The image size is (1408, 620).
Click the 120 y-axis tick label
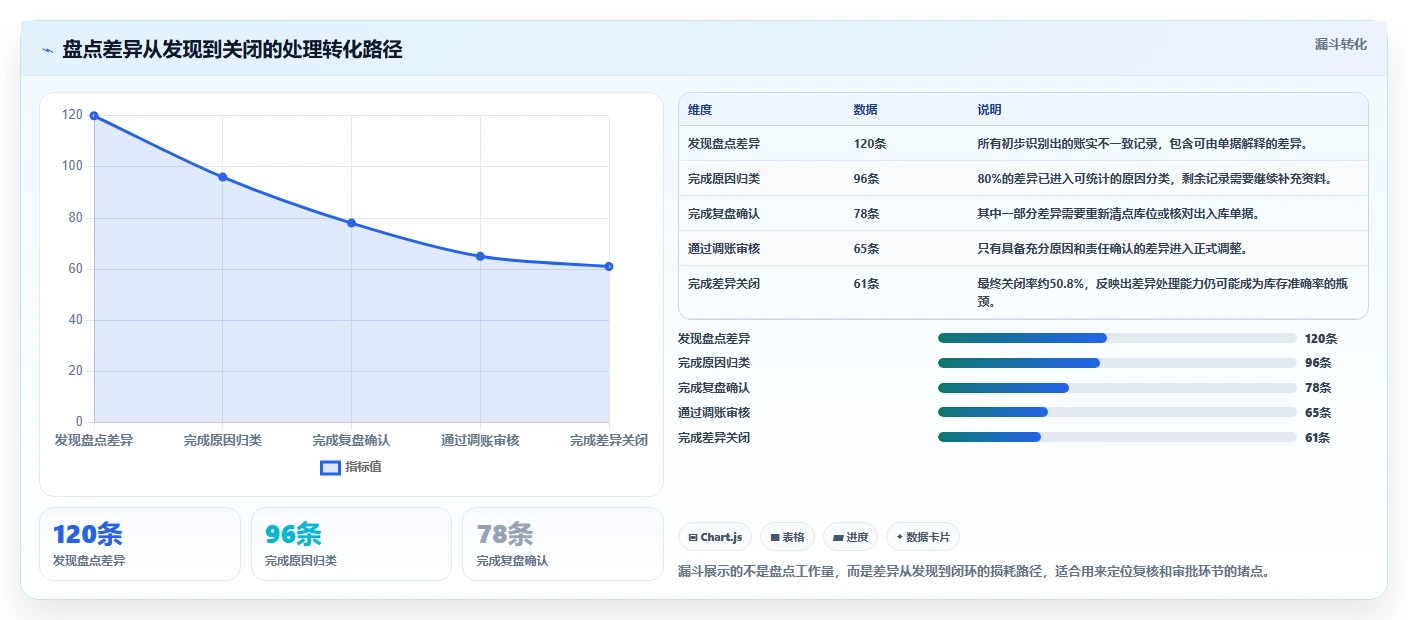point(72,115)
